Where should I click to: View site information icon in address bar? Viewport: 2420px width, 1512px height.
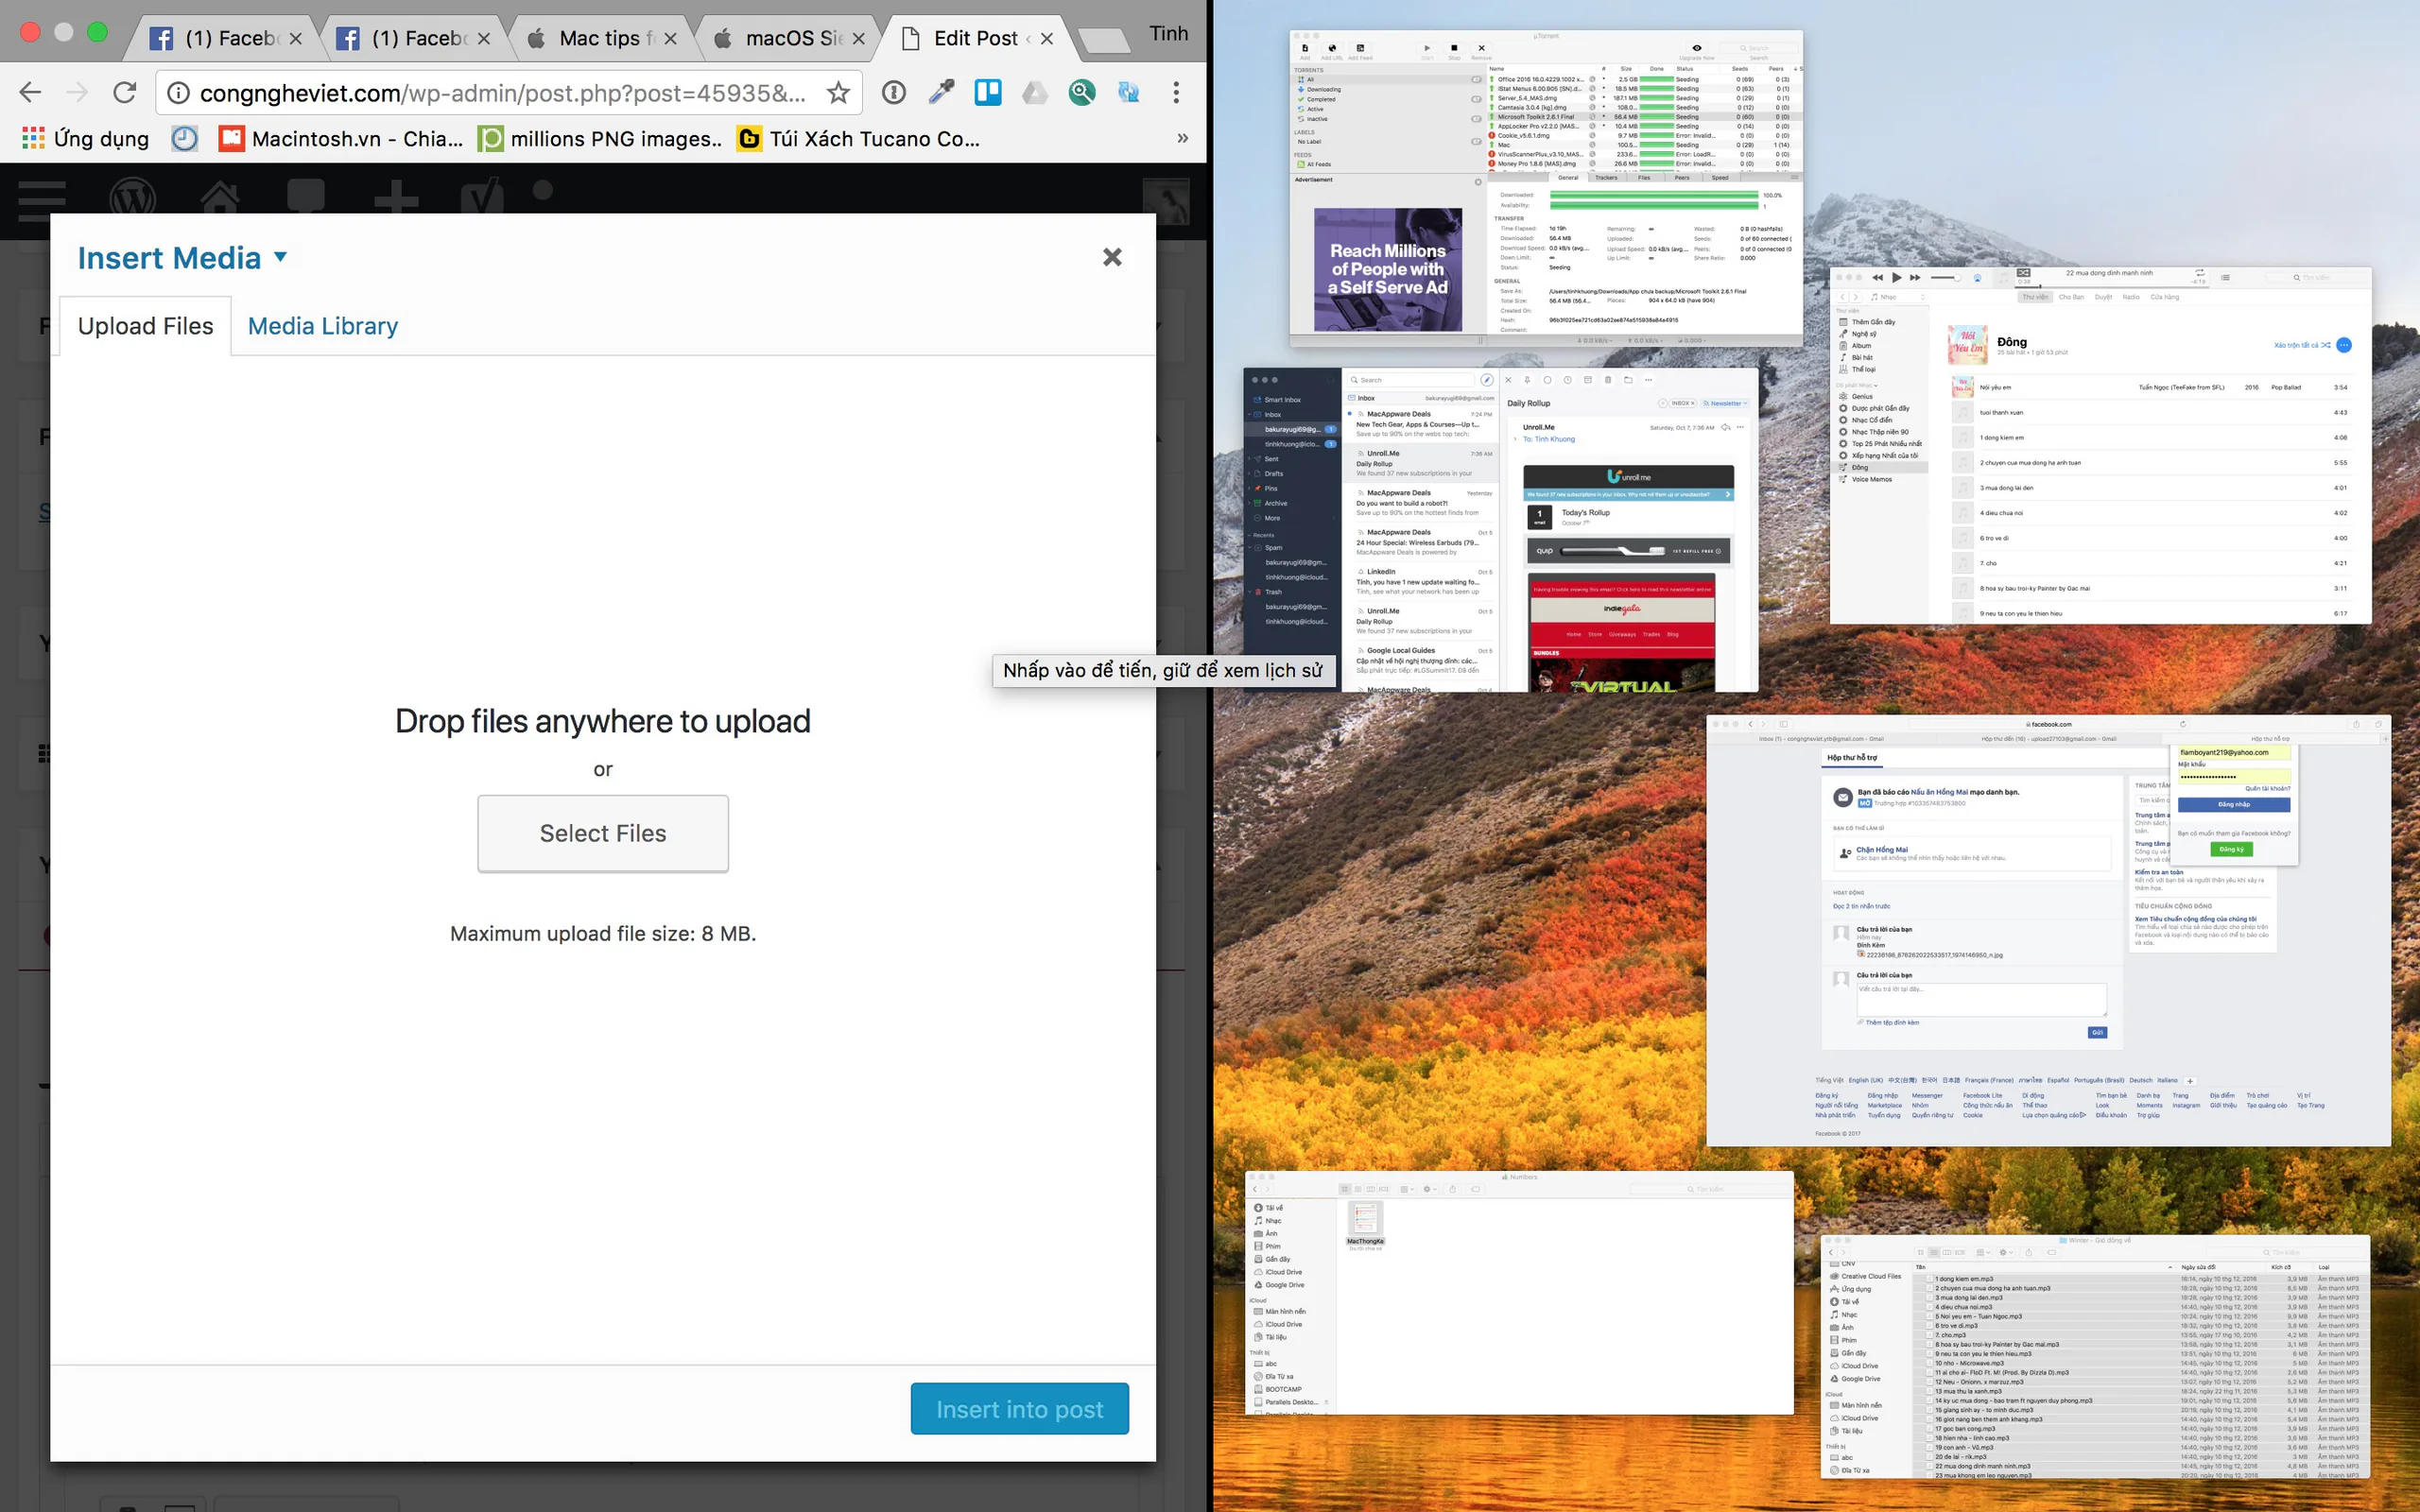pos(178,93)
